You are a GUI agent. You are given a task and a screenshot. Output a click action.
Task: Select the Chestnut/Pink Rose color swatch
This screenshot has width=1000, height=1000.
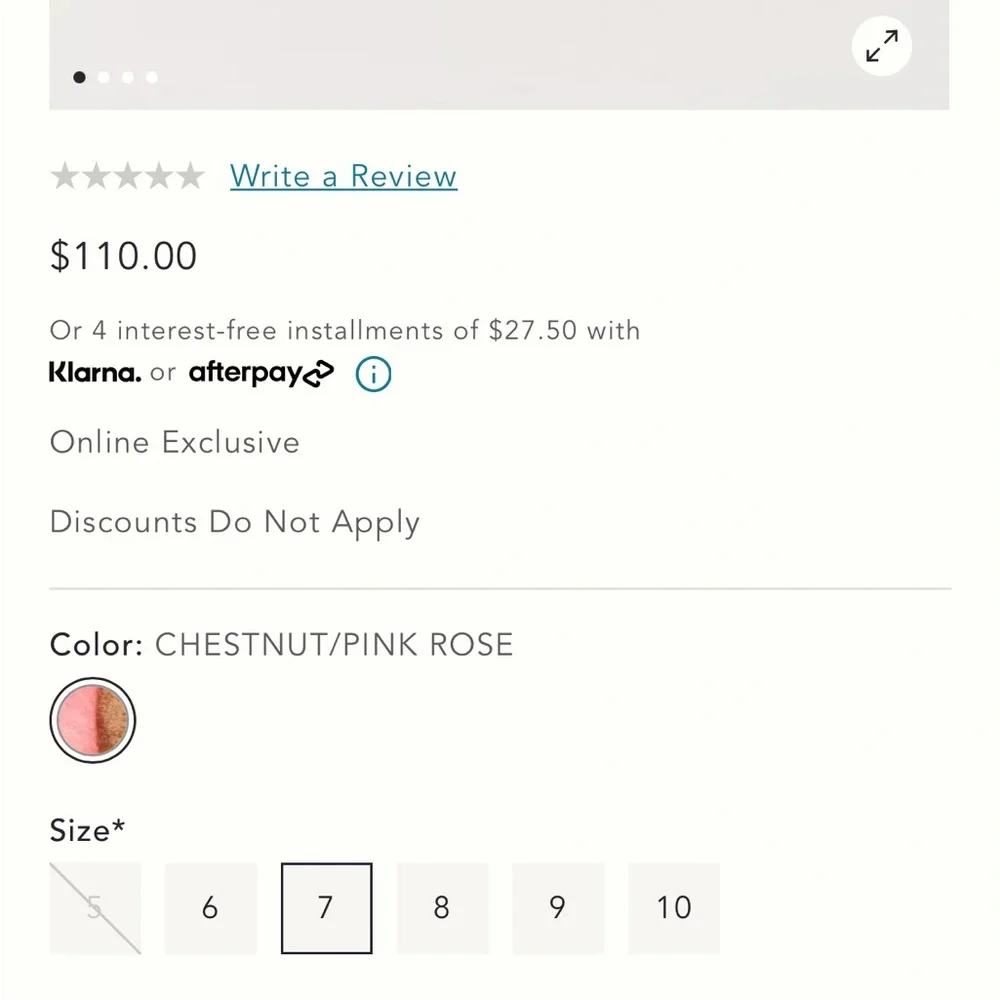coord(92,719)
